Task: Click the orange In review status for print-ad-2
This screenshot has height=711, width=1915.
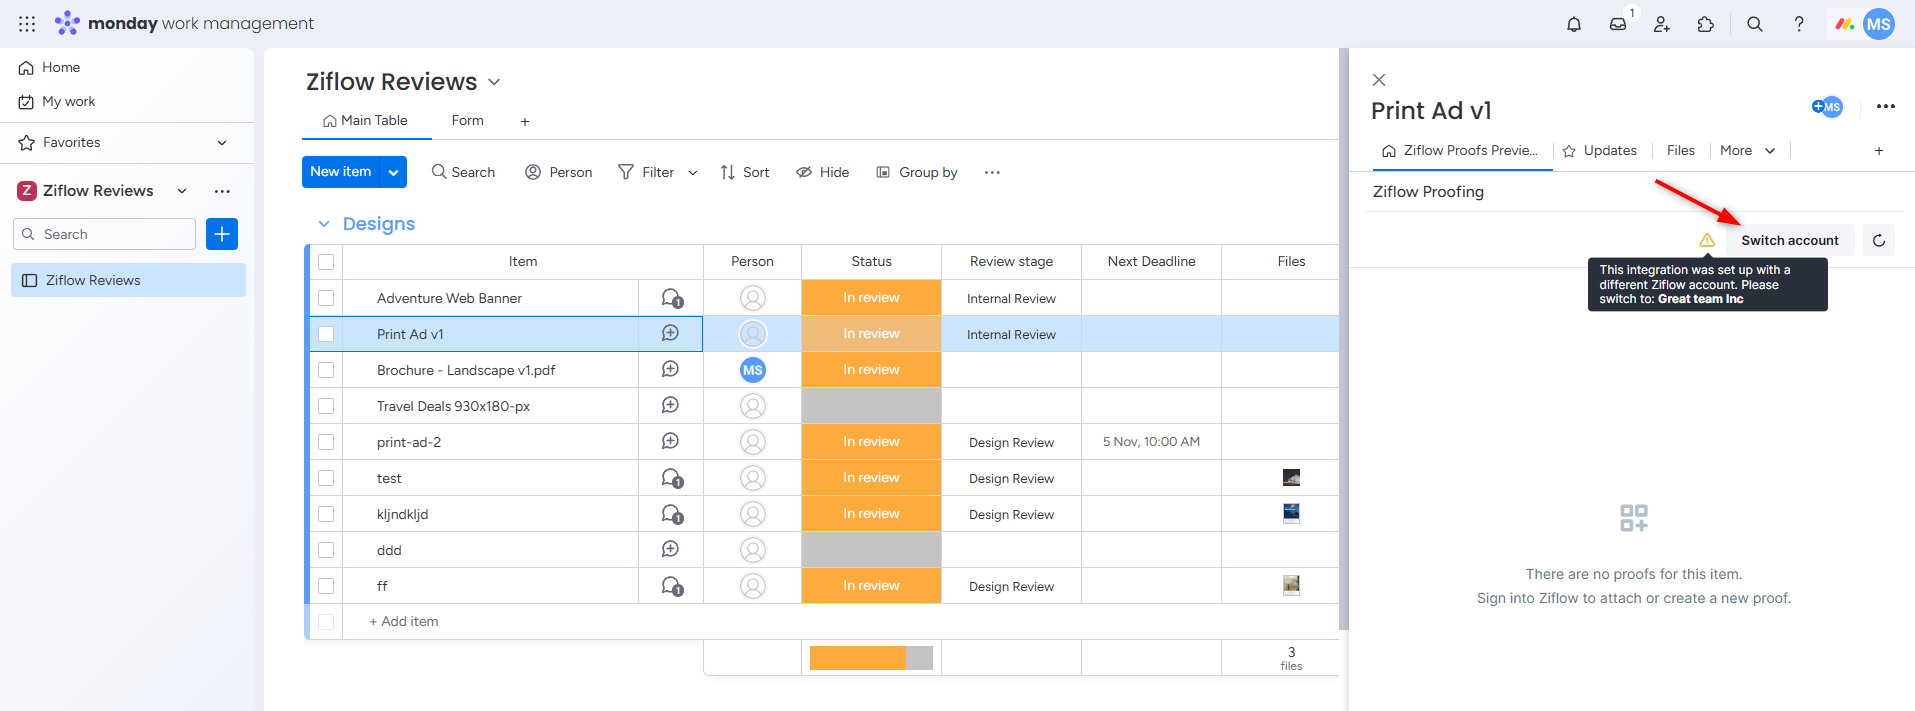Action: pos(871,442)
